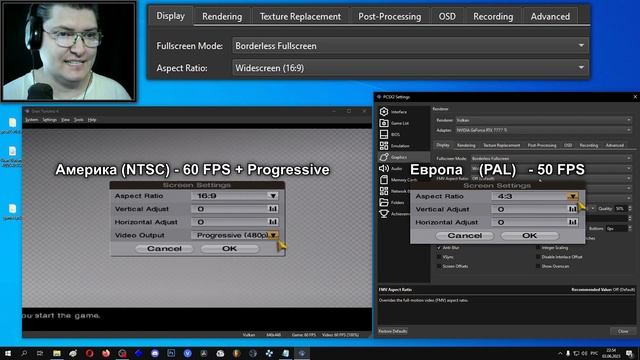Select the Graphics settings category
The width and height of the screenshot is (640, 360).
click(404, 157)
